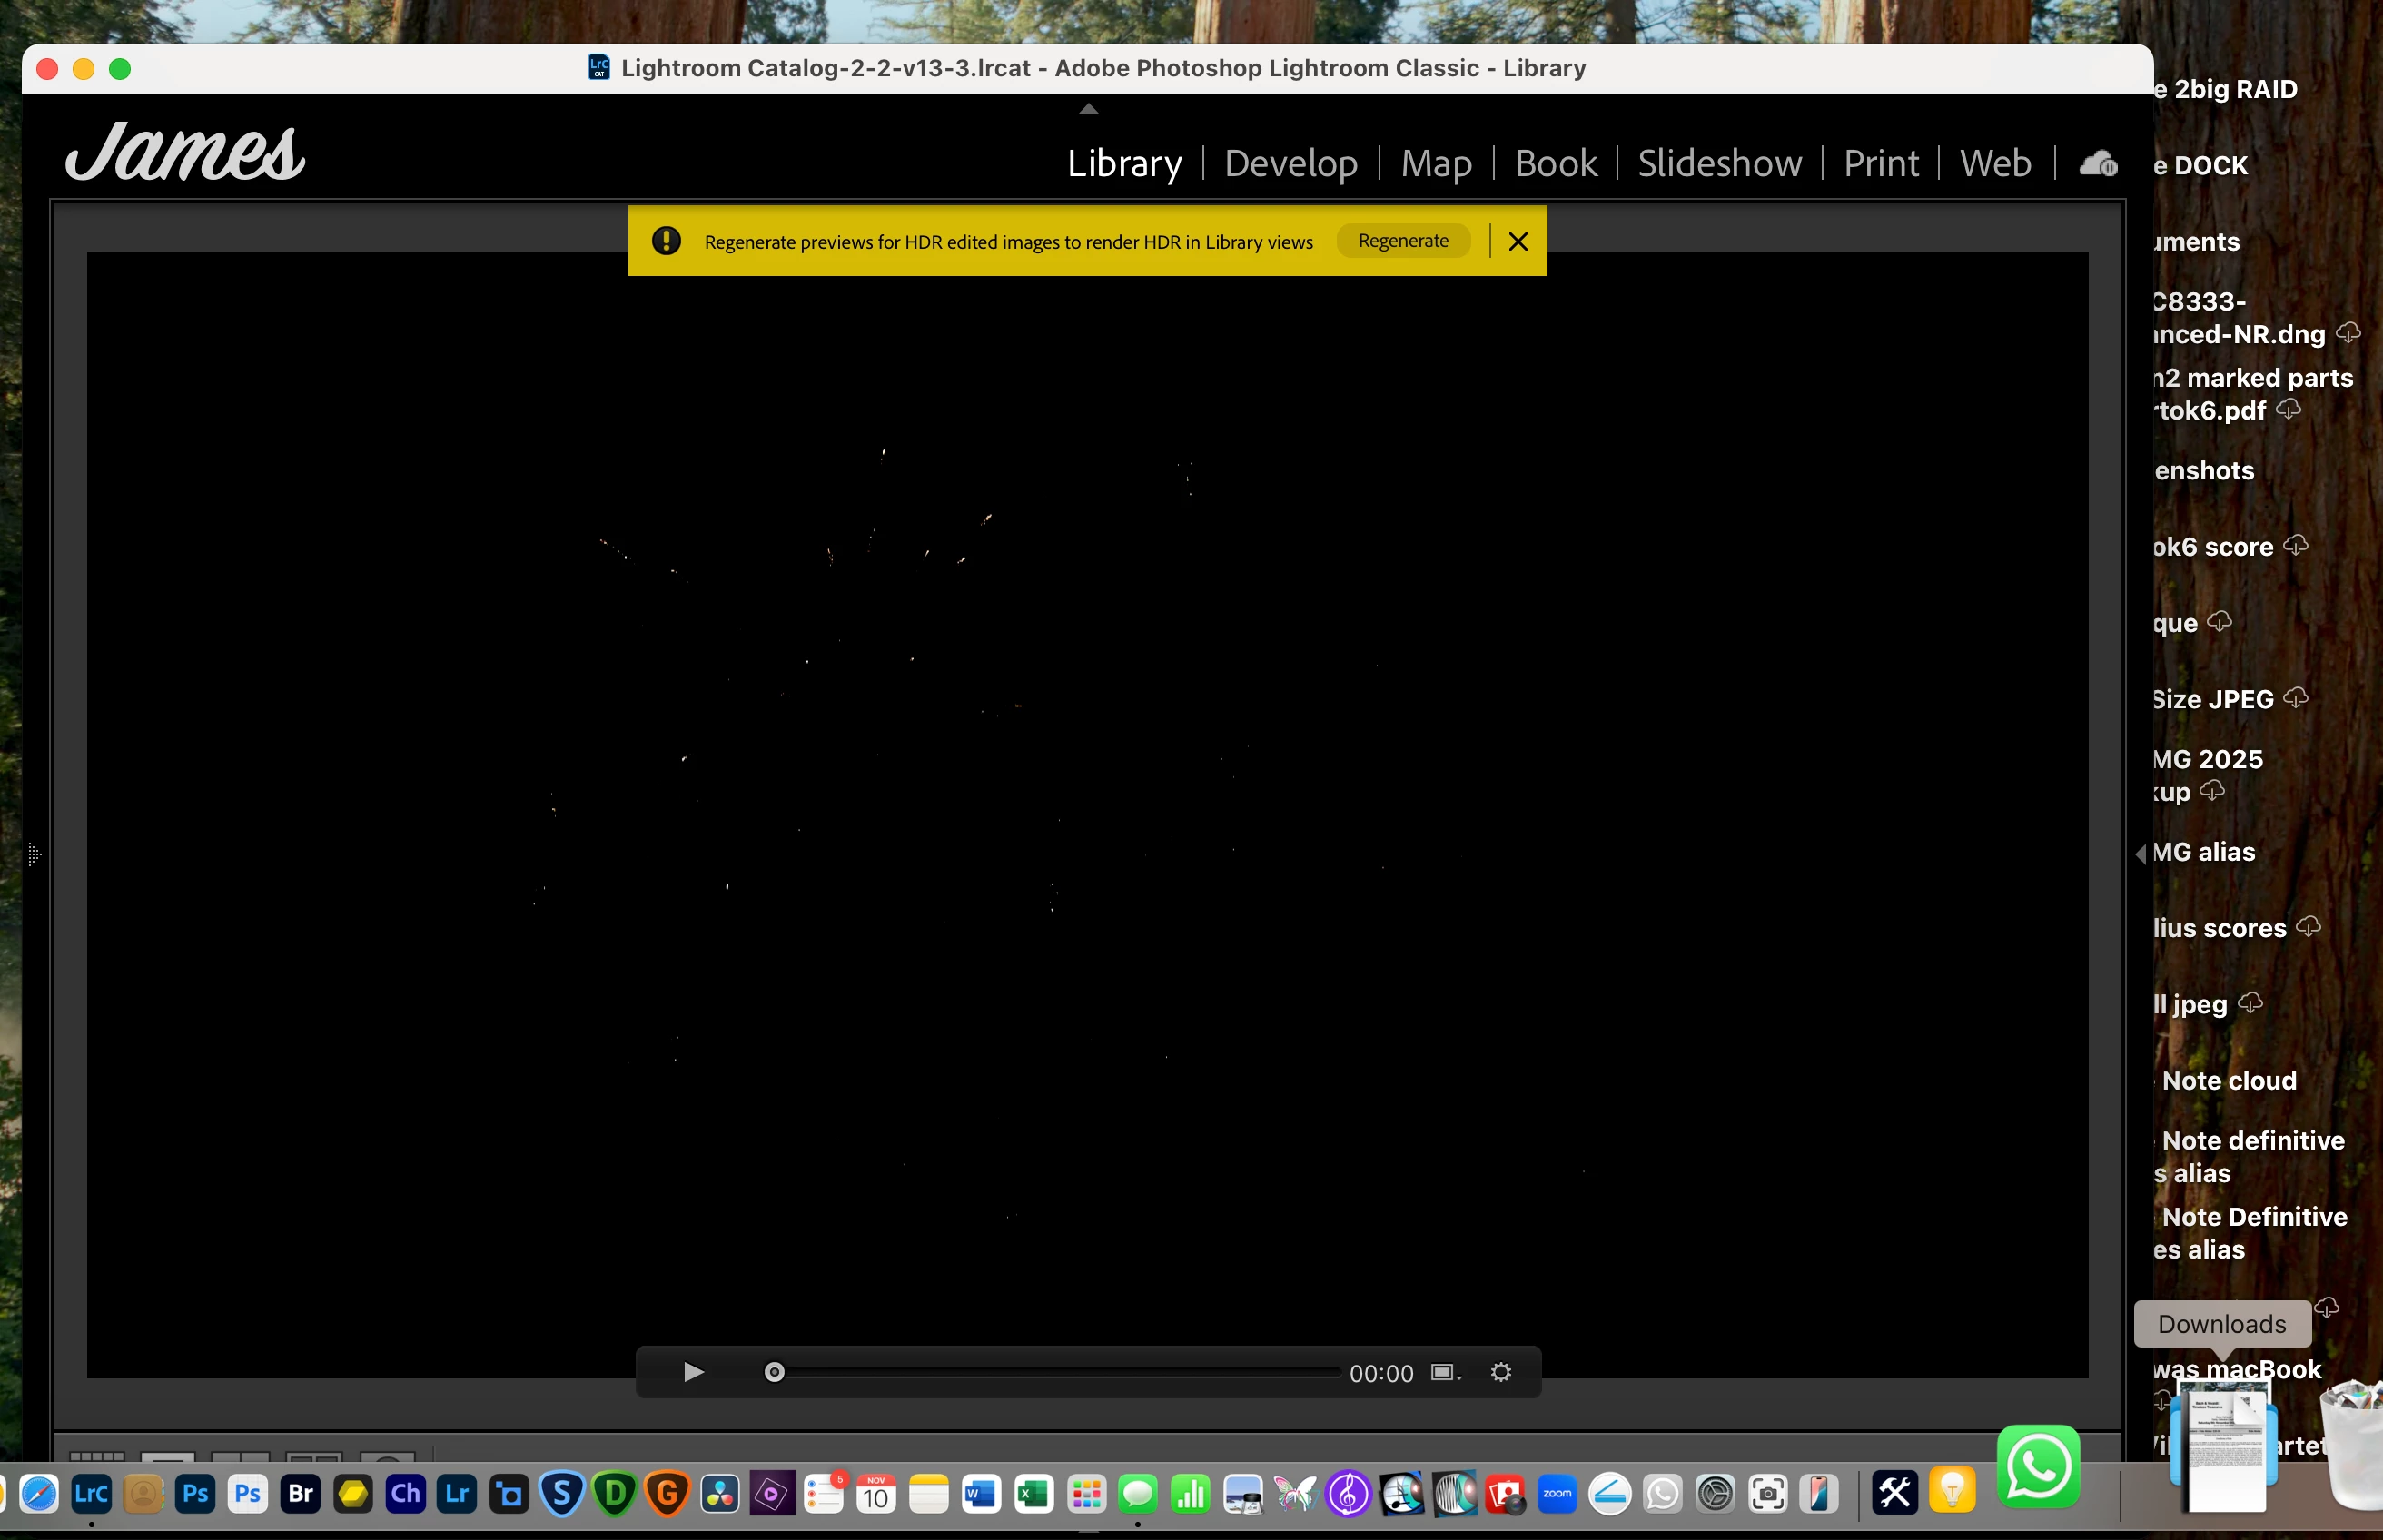Open the cloud sync status icon
This screenshot has width=2383, height=1540.
coord(2098,163)
